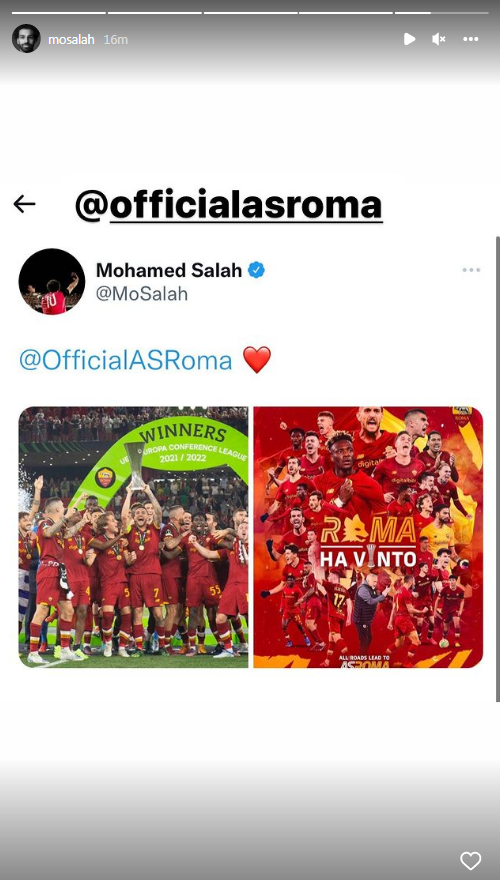This screenshot has height=880, width=500.
Task: Open the @officialasroma mention sticker
Action: (x=228, y=205)
